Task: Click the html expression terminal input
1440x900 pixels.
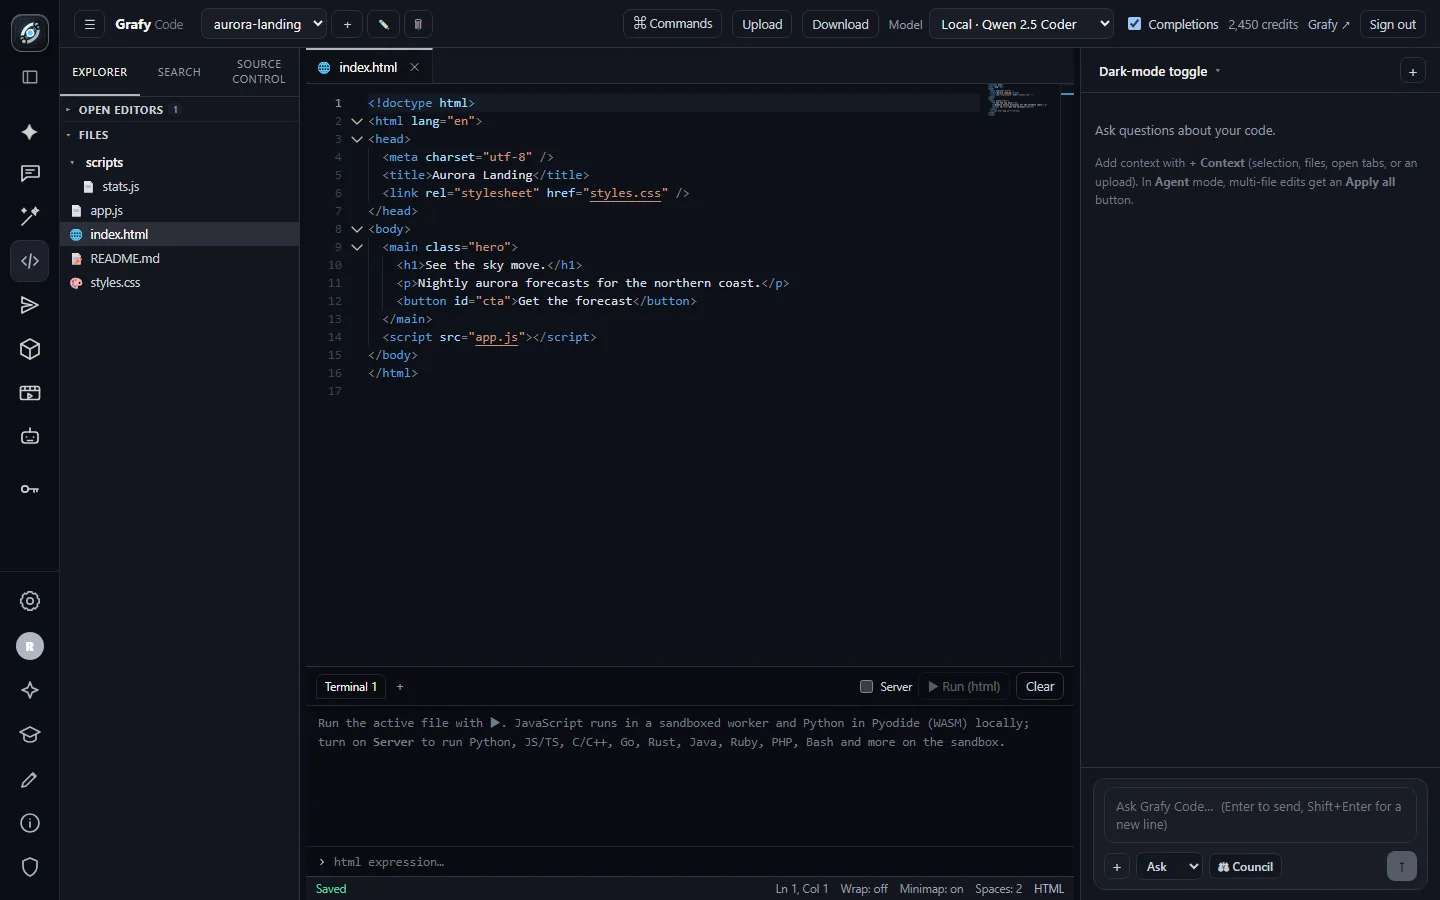Action: point(690,862)
